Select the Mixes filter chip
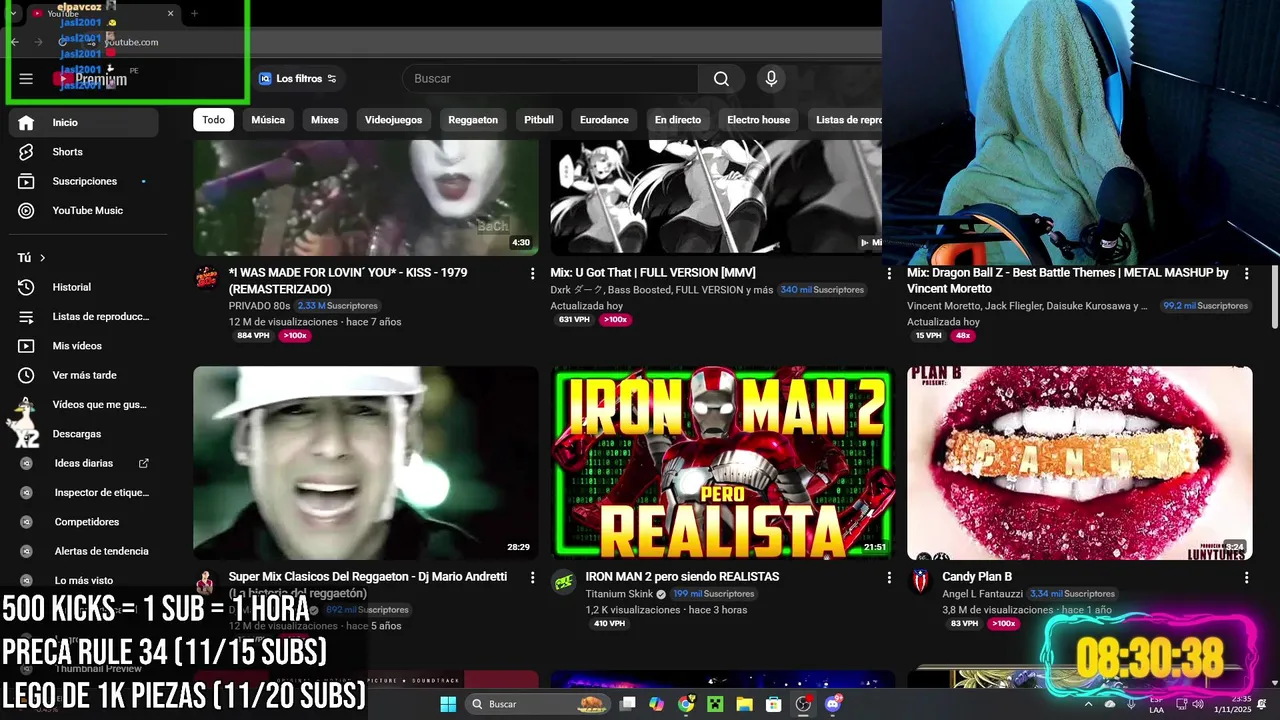 (325, 120)
